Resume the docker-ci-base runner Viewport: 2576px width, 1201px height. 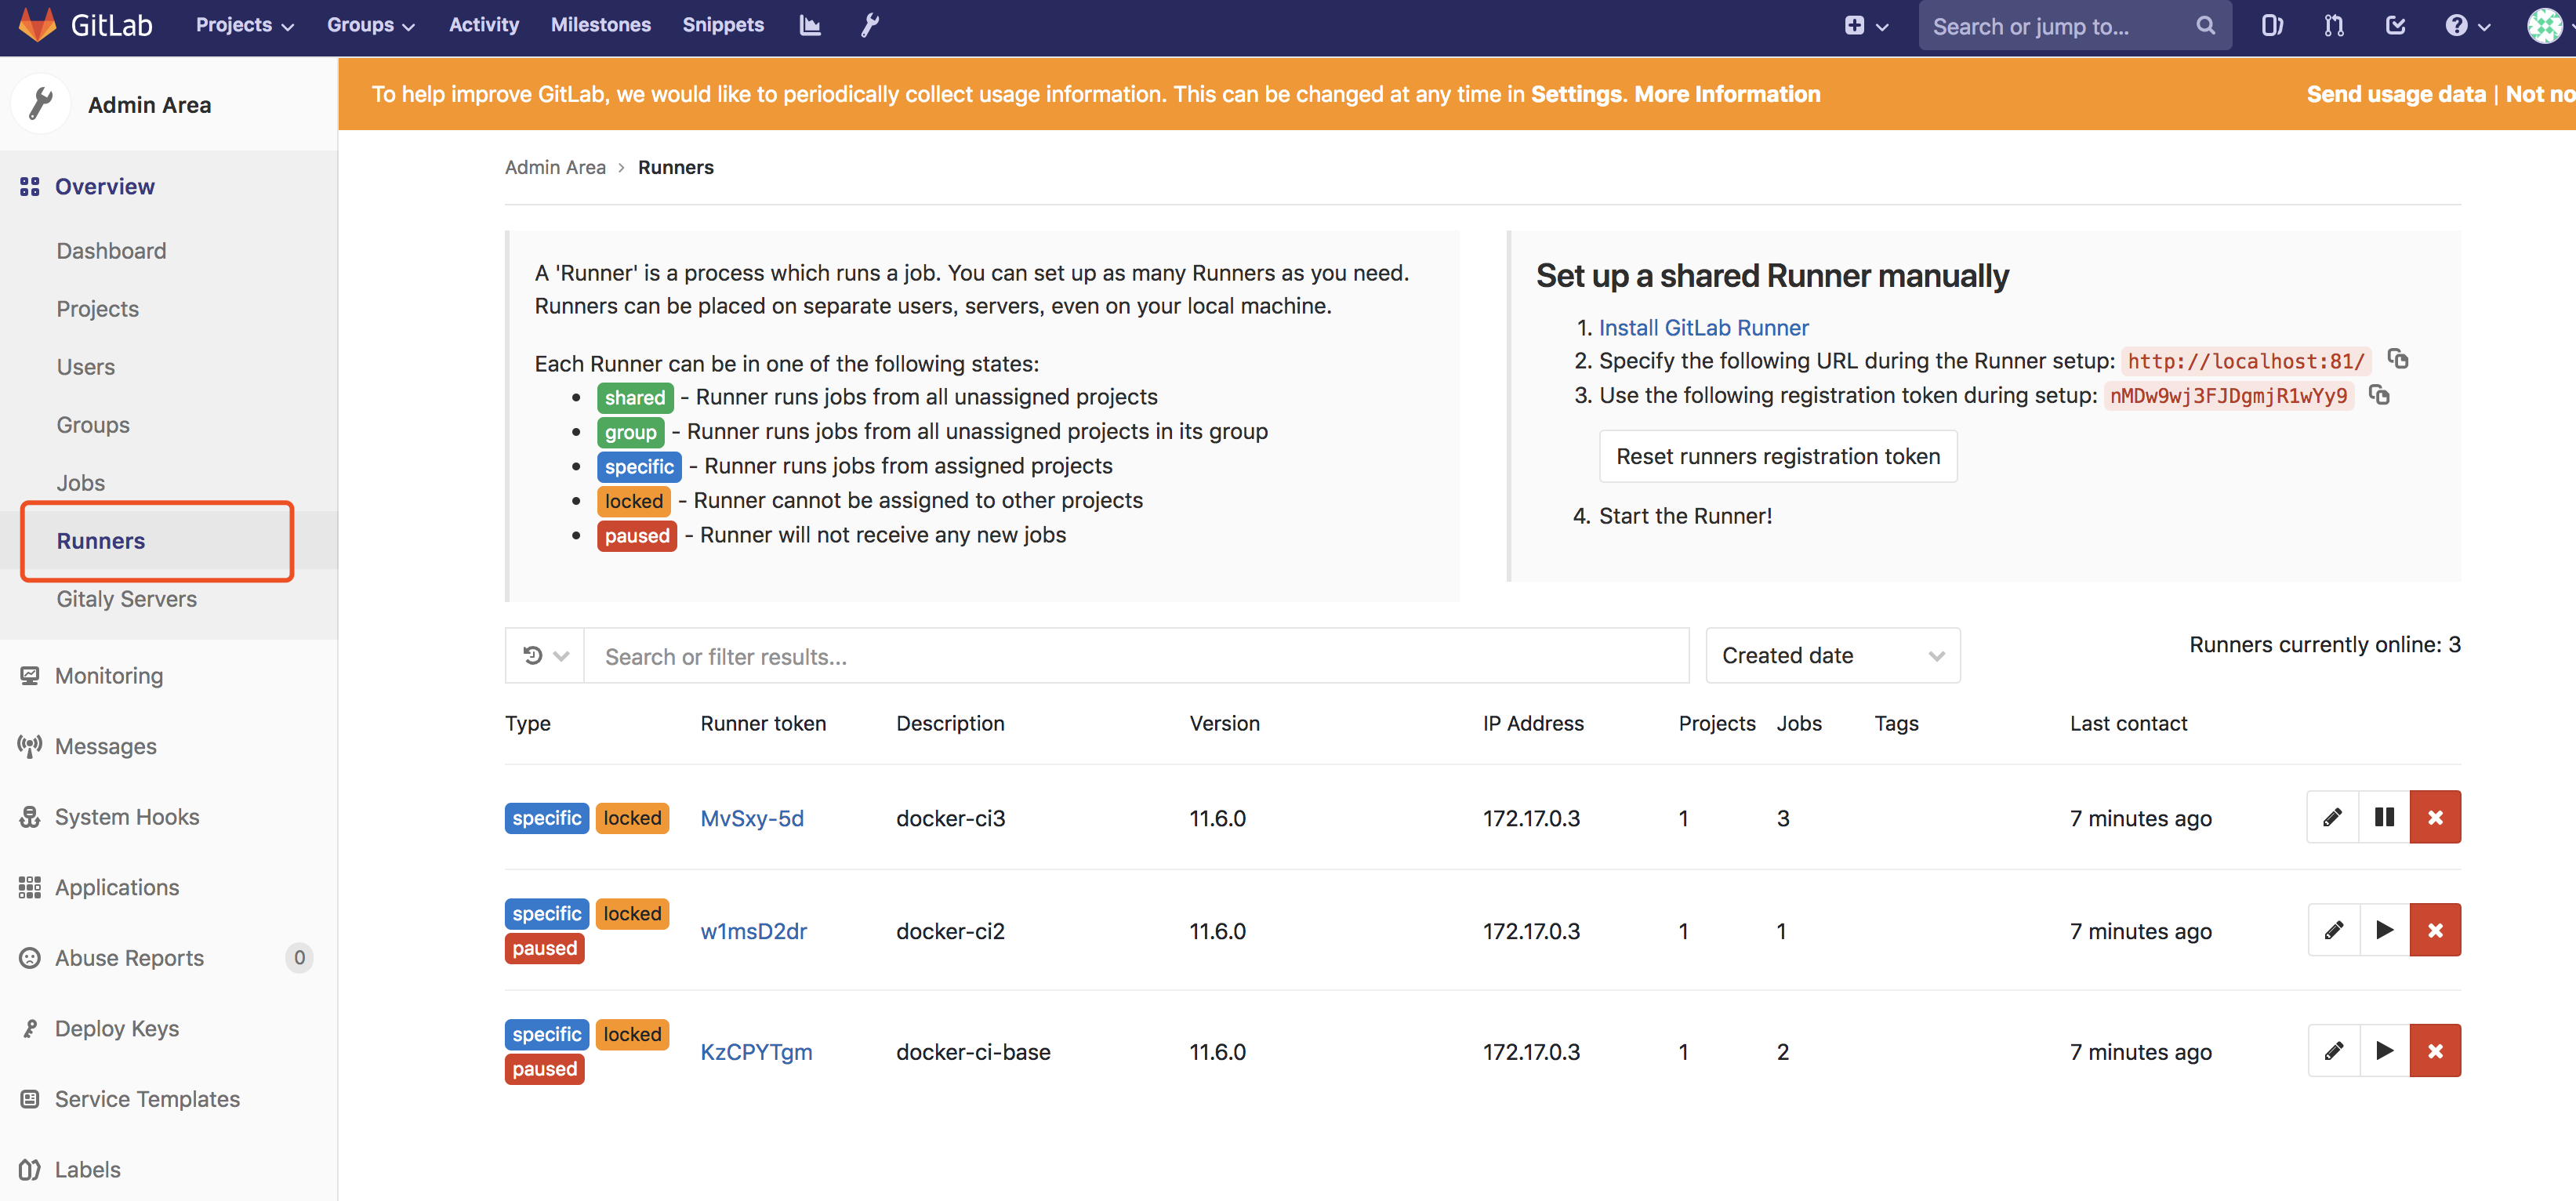pos(2385,1051)
